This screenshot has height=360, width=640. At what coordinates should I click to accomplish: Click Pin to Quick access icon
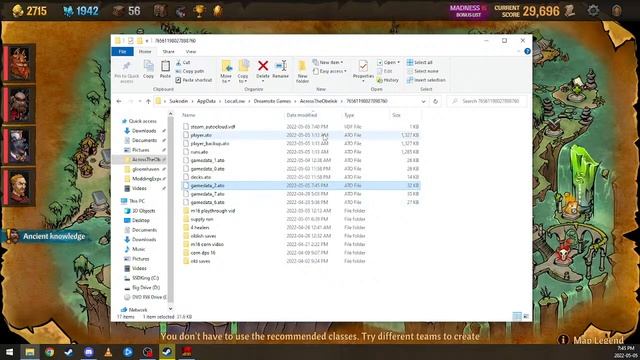(127, 66)
